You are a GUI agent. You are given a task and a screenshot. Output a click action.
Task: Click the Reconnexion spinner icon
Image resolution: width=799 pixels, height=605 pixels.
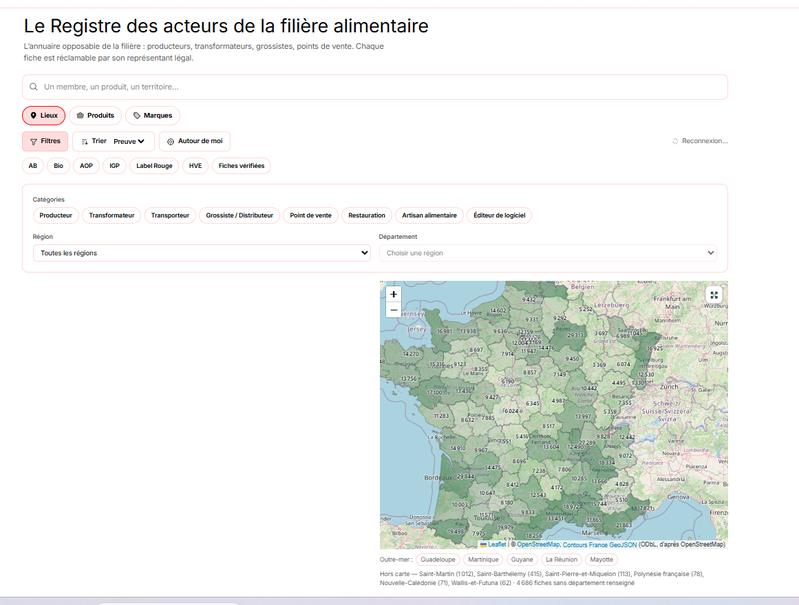tap(675, 141)
